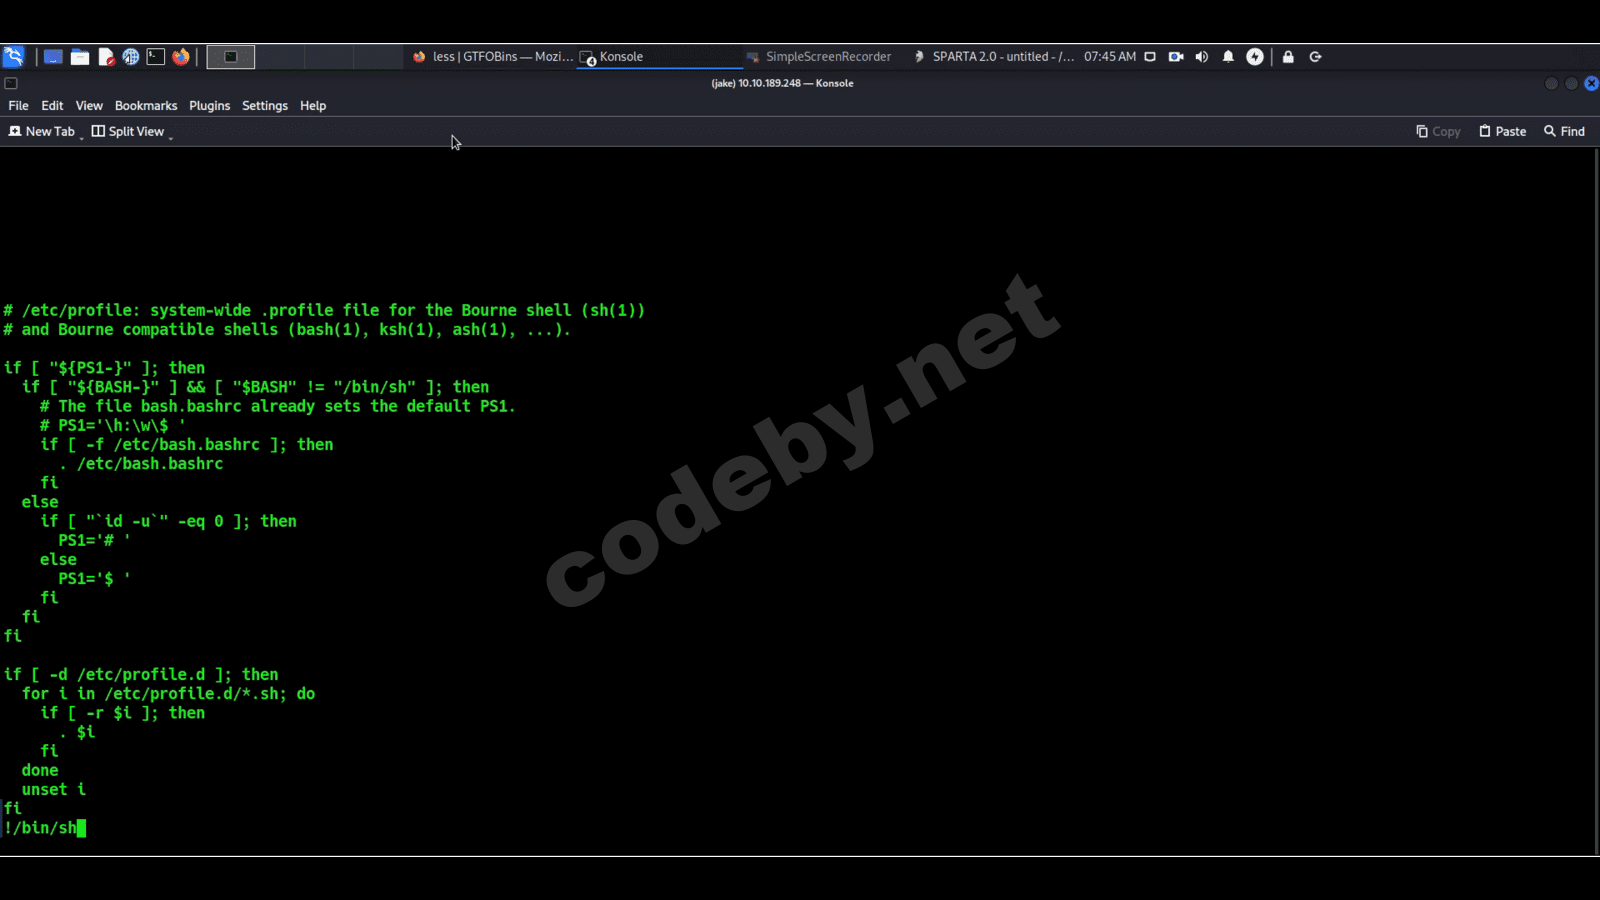Open the Plugins menu
The width and height of the screenshot is (1600, 900).
tap(209, 106)
